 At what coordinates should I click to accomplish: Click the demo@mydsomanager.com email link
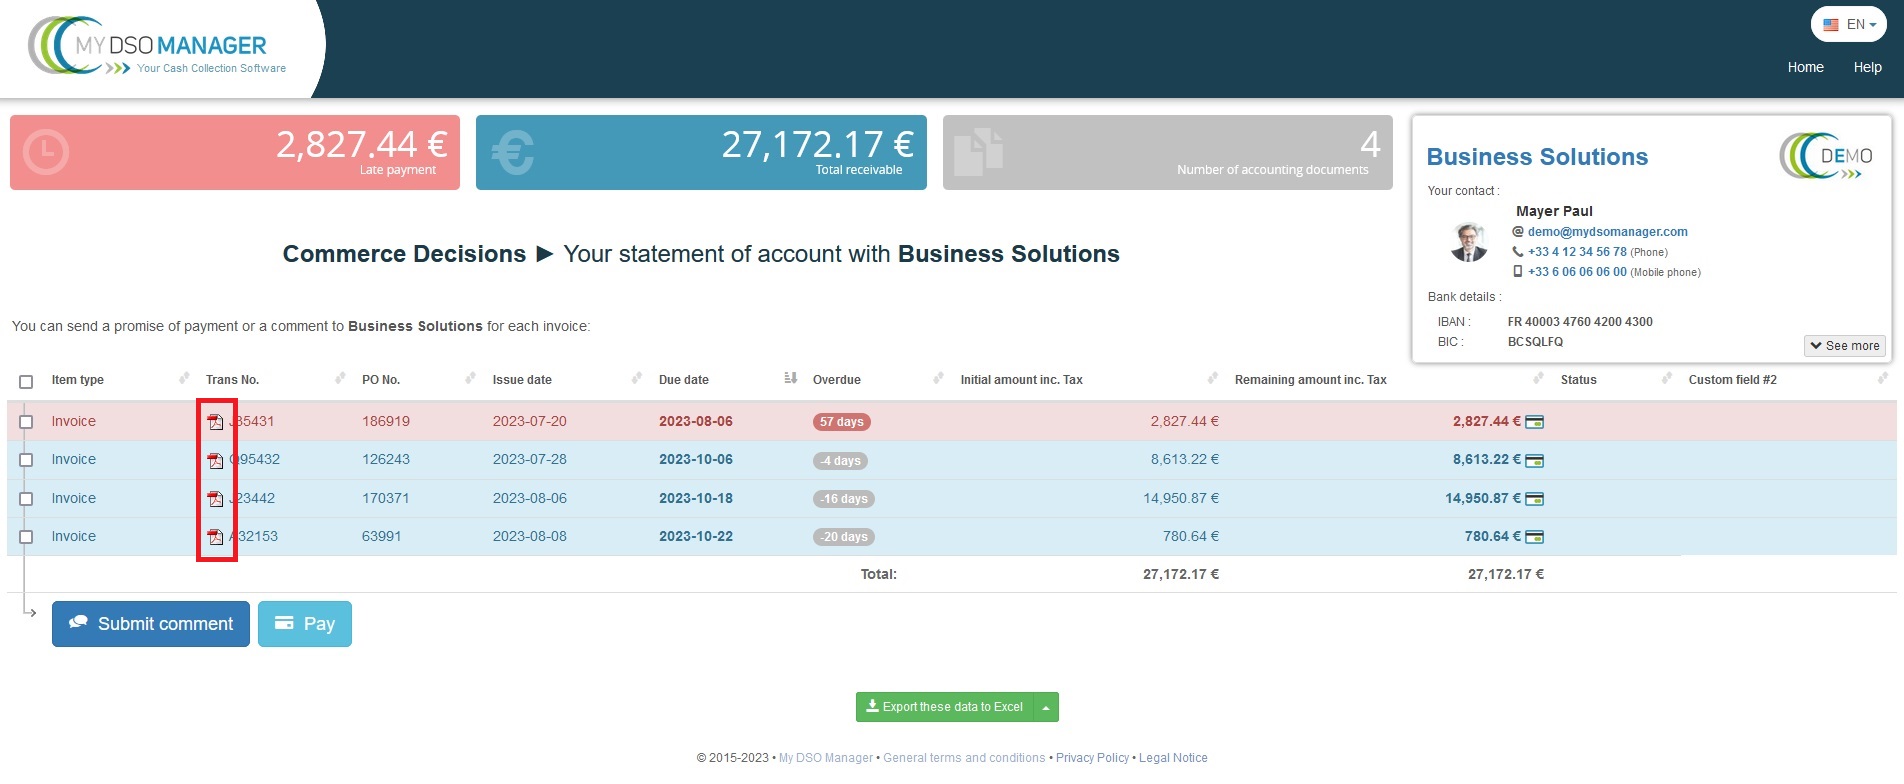1607,232
